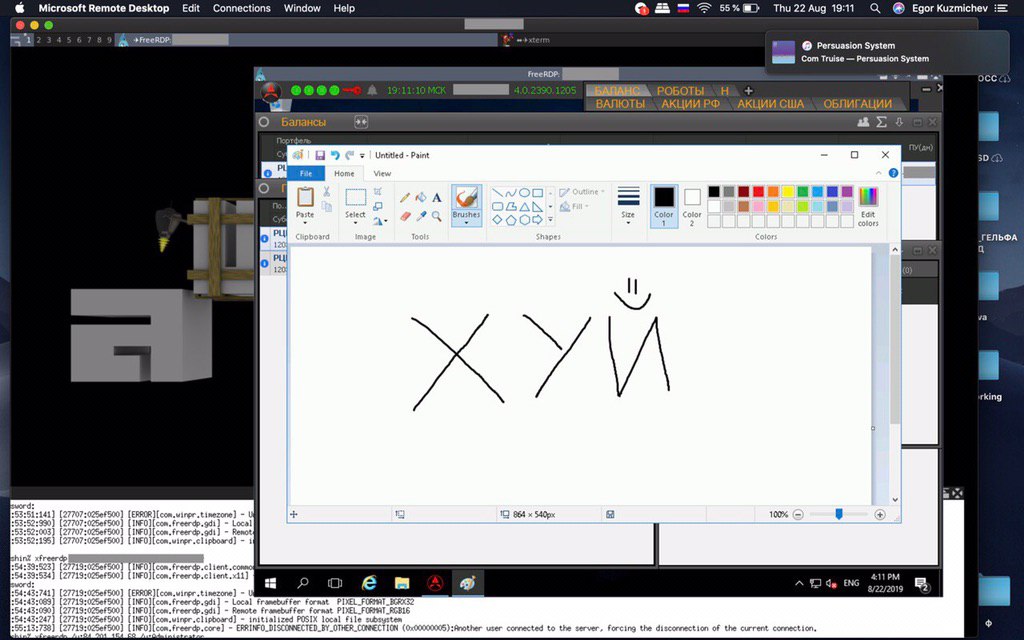1024x640 pixels.
Task: Add a new tab with plus button
Action: (x=748, y=91)
